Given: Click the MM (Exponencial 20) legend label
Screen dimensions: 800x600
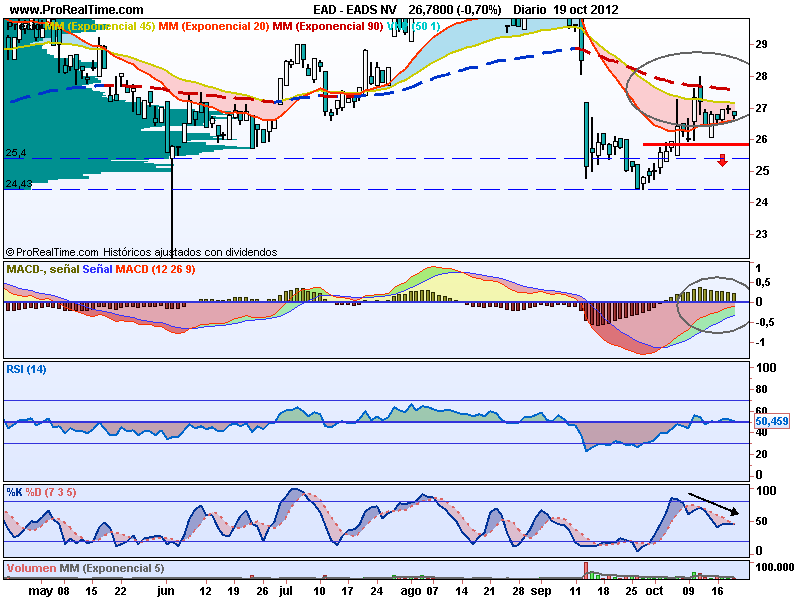Looking at the screenshot, I should point(213,25).
